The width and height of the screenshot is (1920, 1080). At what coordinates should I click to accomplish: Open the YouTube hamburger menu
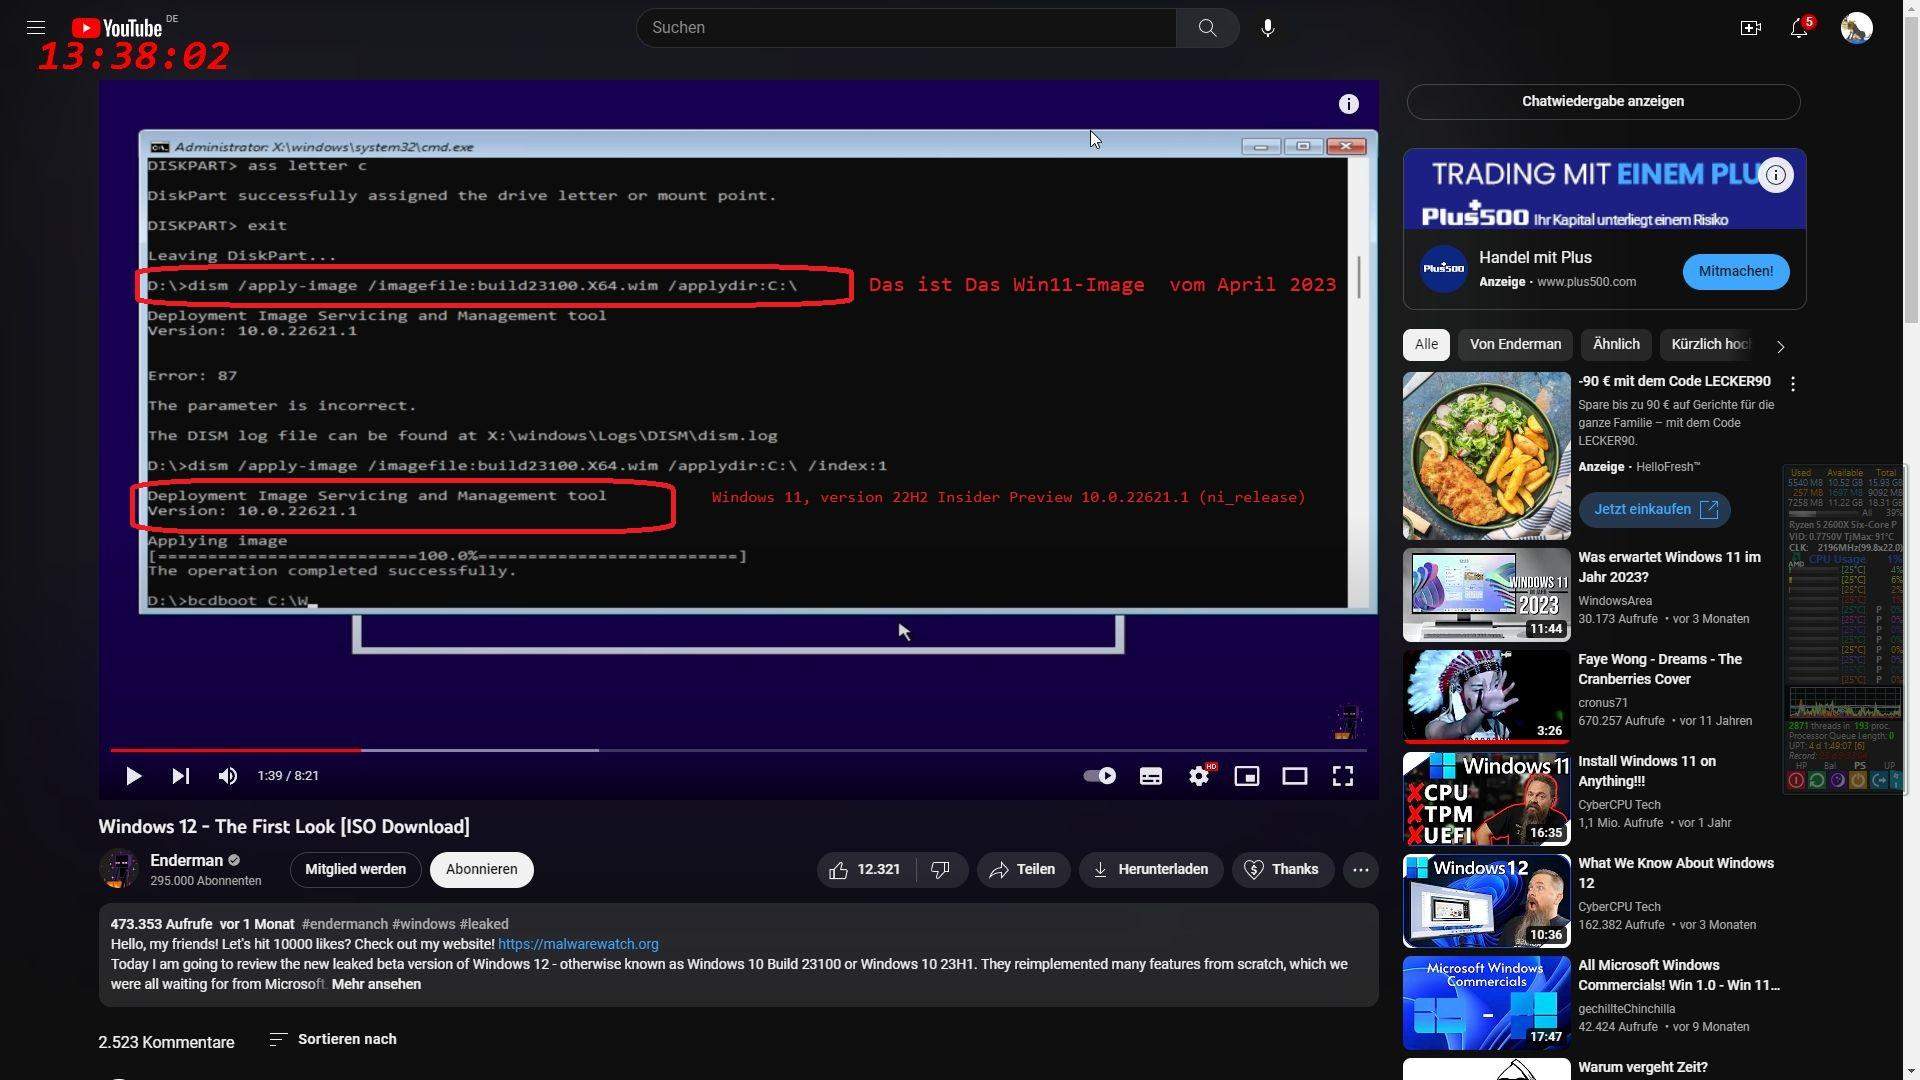[x=35, y=27]
